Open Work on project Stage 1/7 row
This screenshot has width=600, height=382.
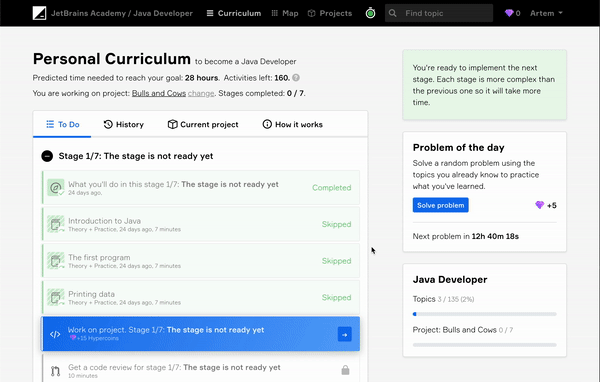pos(201,334)
